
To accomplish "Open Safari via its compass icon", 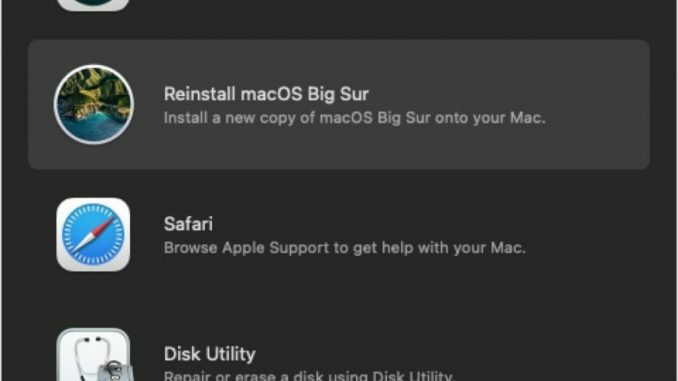I will tap(93, 235).
